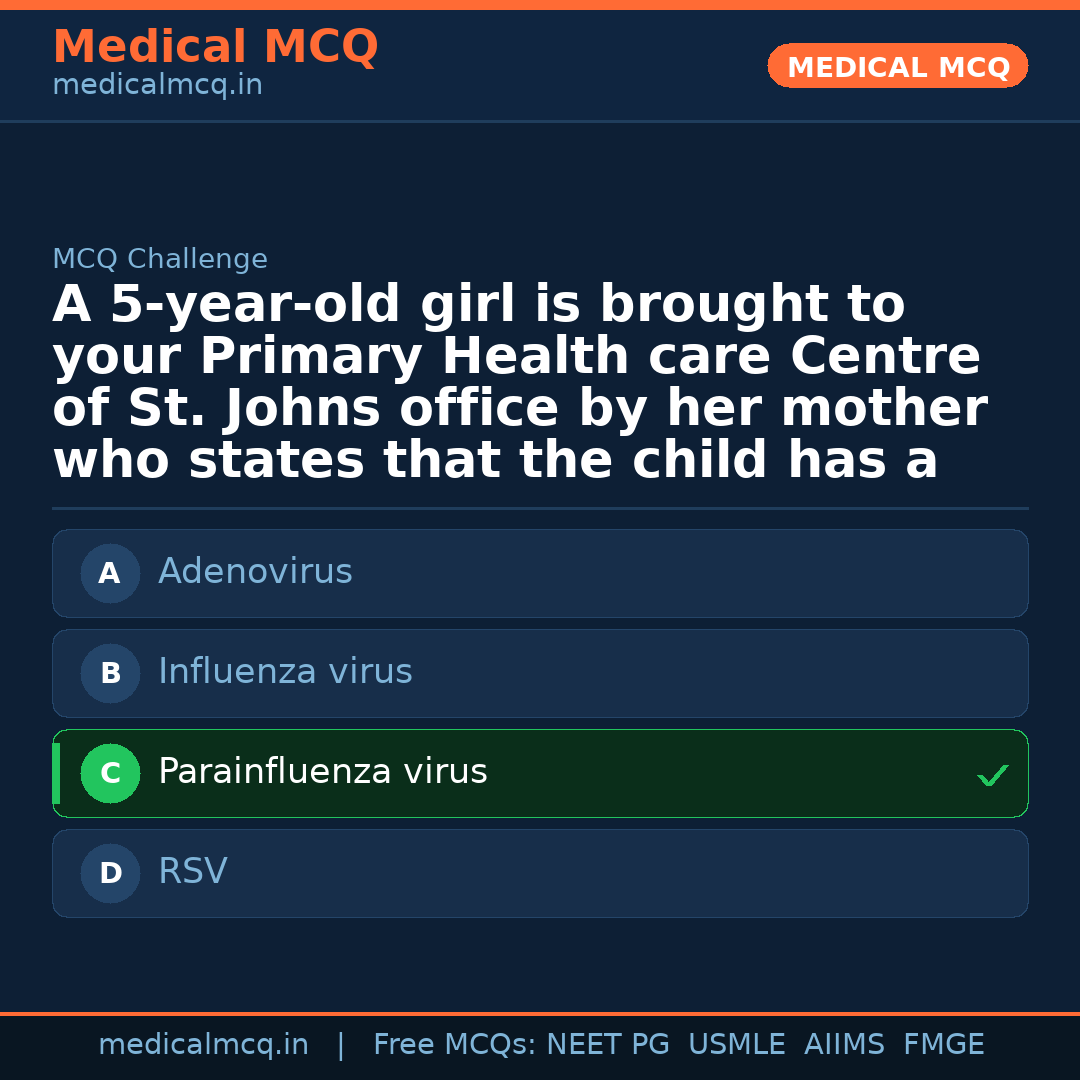The image size is (1080, 1080).
Task: Open medicalmcq.in link in the header
Action: click(x=157, y=86)
